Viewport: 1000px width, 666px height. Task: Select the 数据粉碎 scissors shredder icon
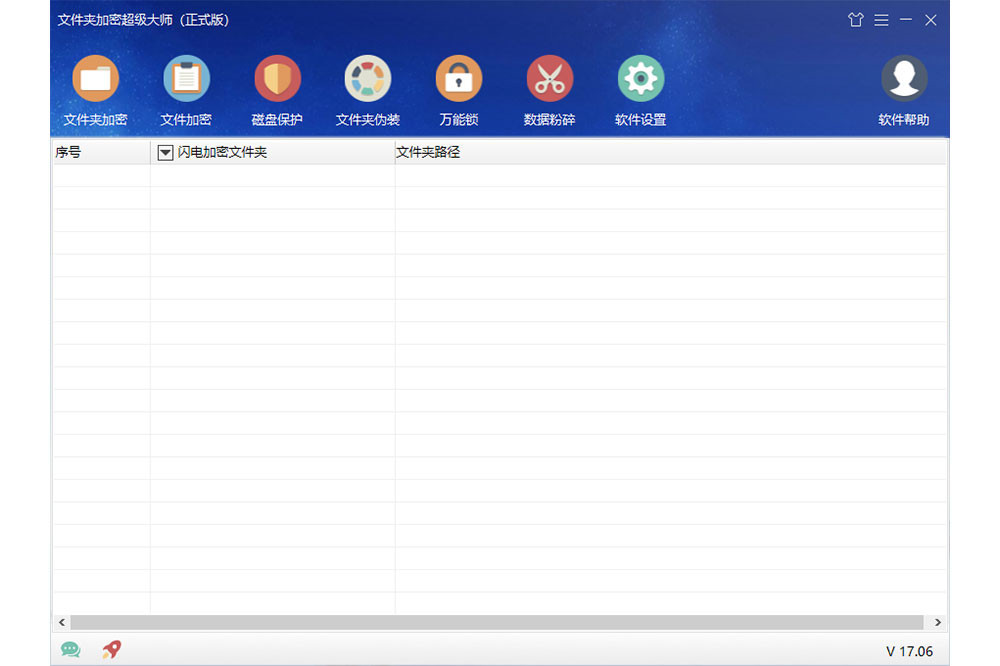549,79
